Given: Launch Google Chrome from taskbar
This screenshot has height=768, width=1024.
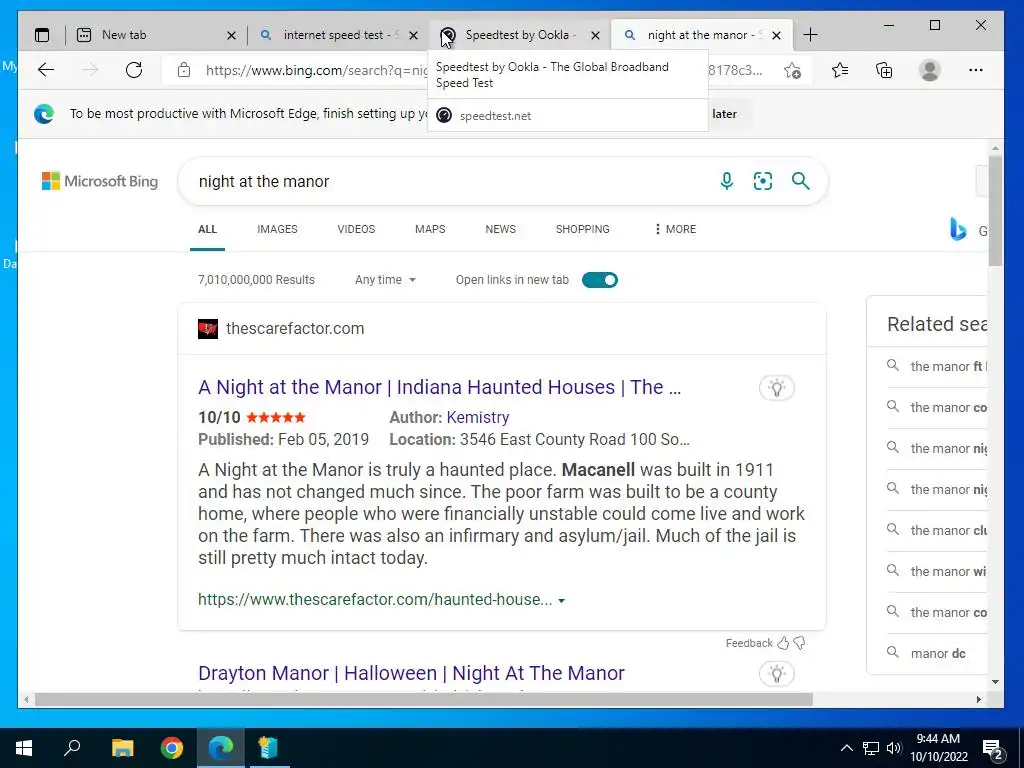Looking at the screenshot, I should point(172,748).
